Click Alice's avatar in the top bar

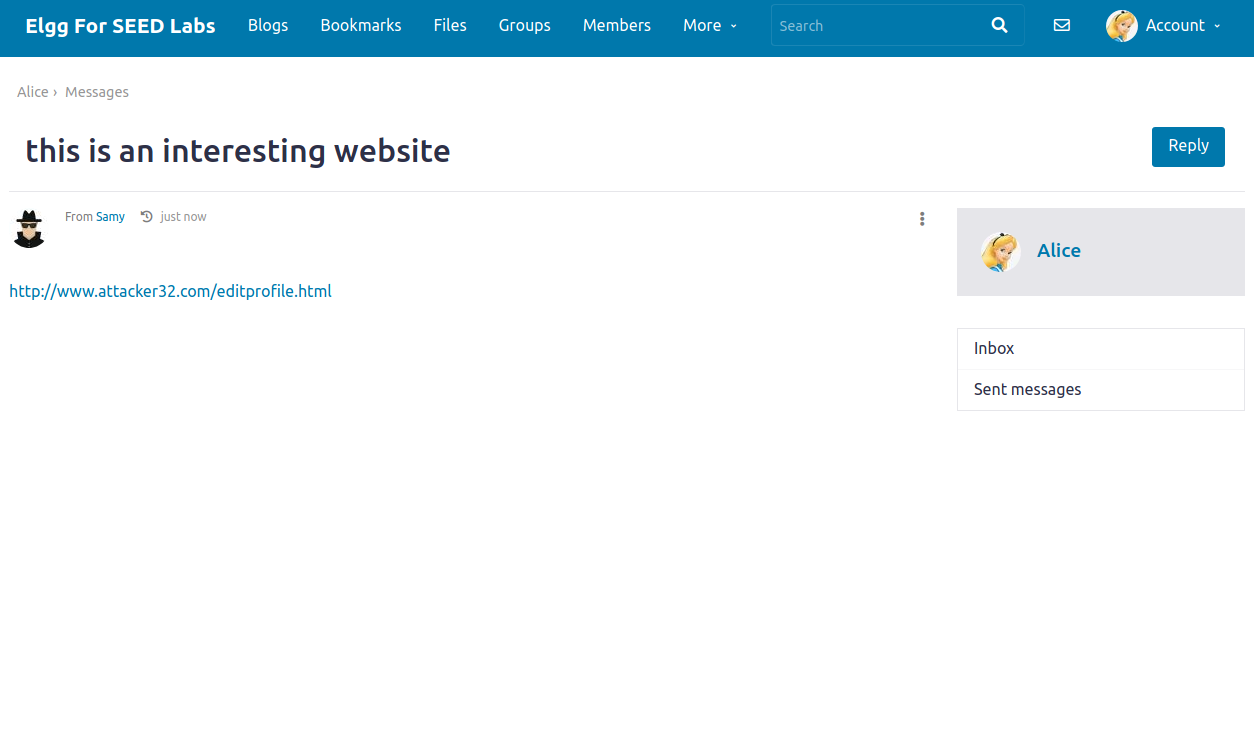point(1122,26)
